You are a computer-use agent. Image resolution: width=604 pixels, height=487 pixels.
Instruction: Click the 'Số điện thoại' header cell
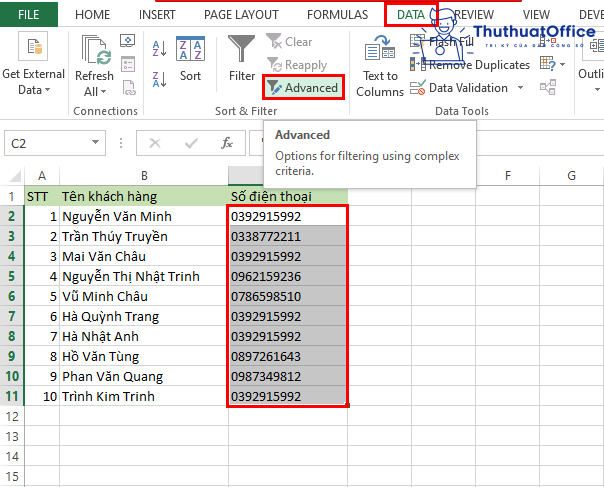click(x=288, y=196)
